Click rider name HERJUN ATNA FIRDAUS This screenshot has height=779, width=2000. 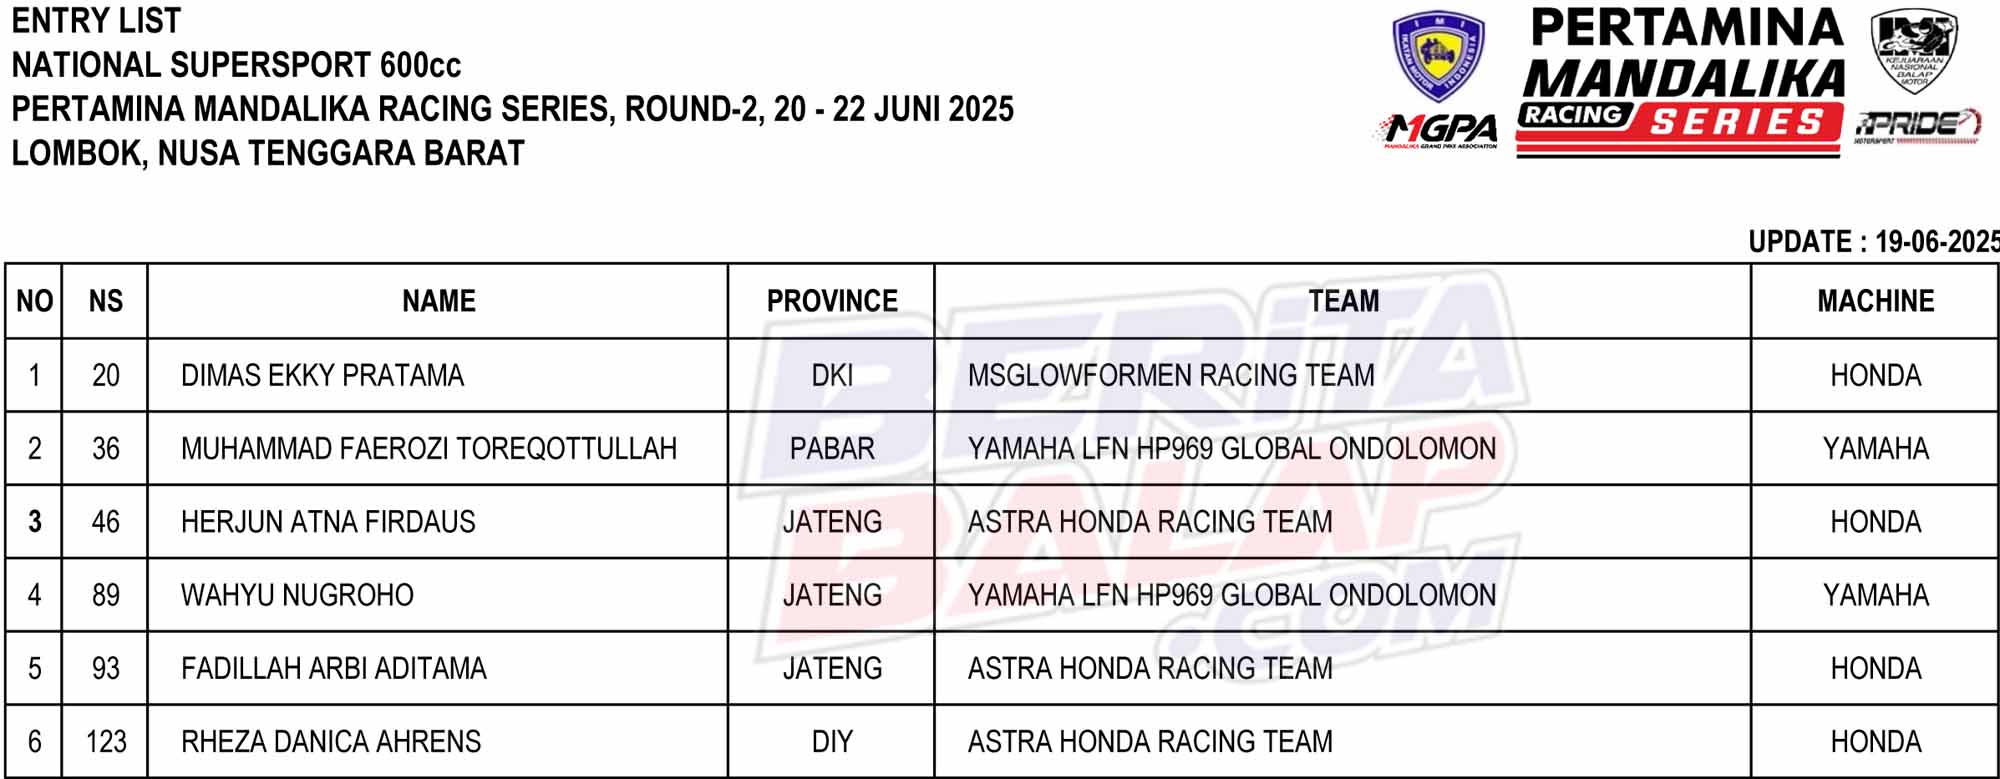[328, 521]
